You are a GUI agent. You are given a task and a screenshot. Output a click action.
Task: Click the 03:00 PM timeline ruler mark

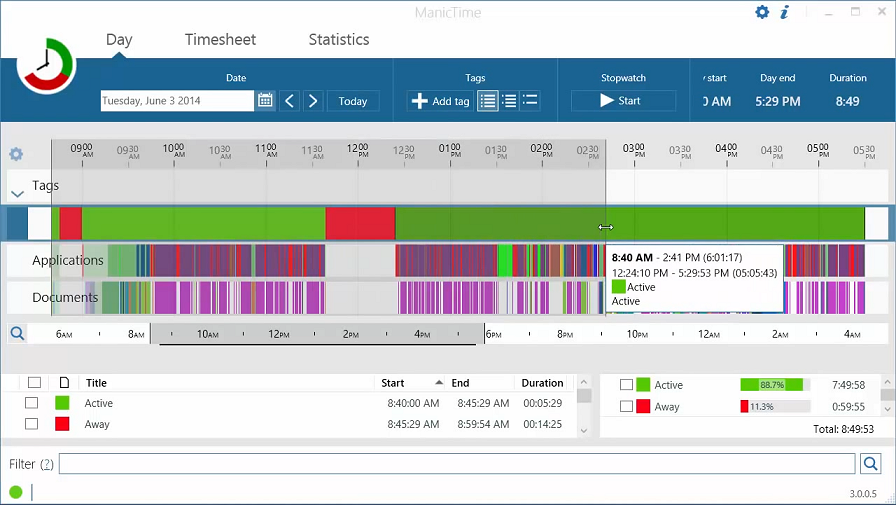634,150
